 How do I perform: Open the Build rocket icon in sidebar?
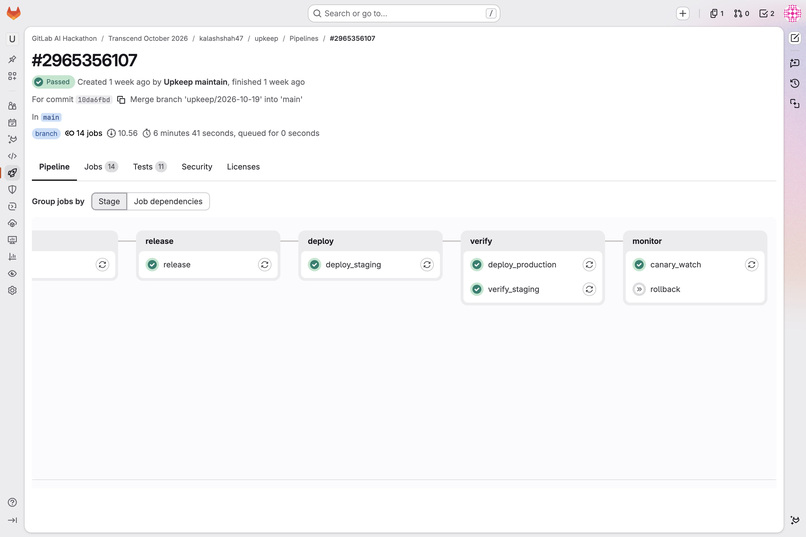[12, 173]
